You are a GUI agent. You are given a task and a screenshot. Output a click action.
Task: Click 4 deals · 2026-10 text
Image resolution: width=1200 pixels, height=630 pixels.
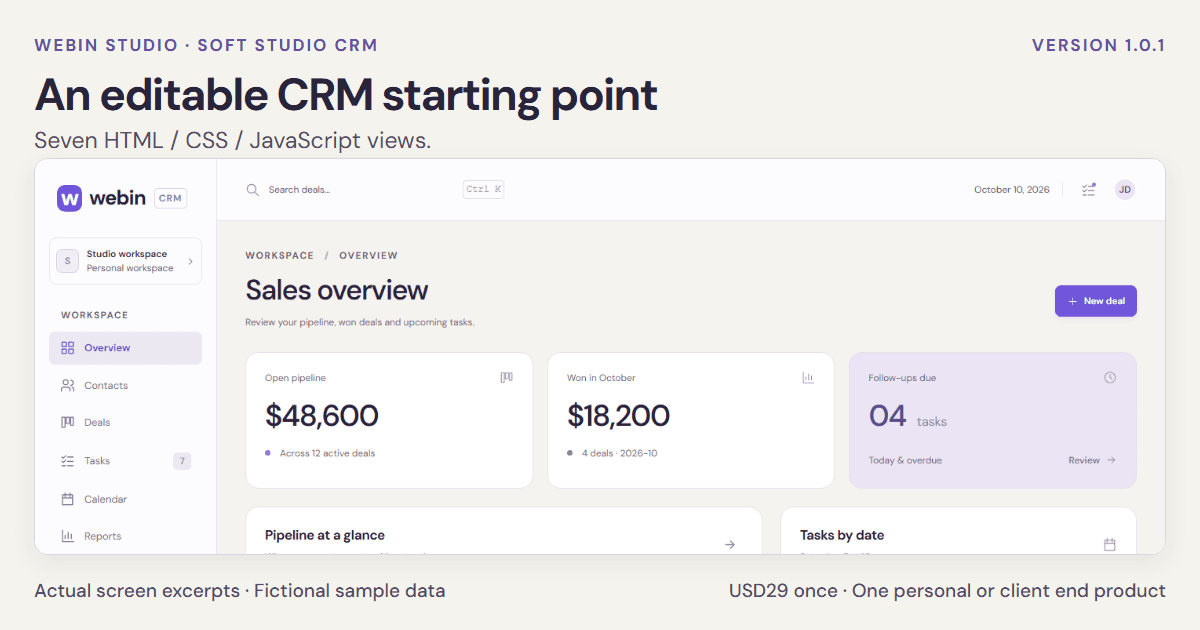pyautogui.click(x=622, y=453)
